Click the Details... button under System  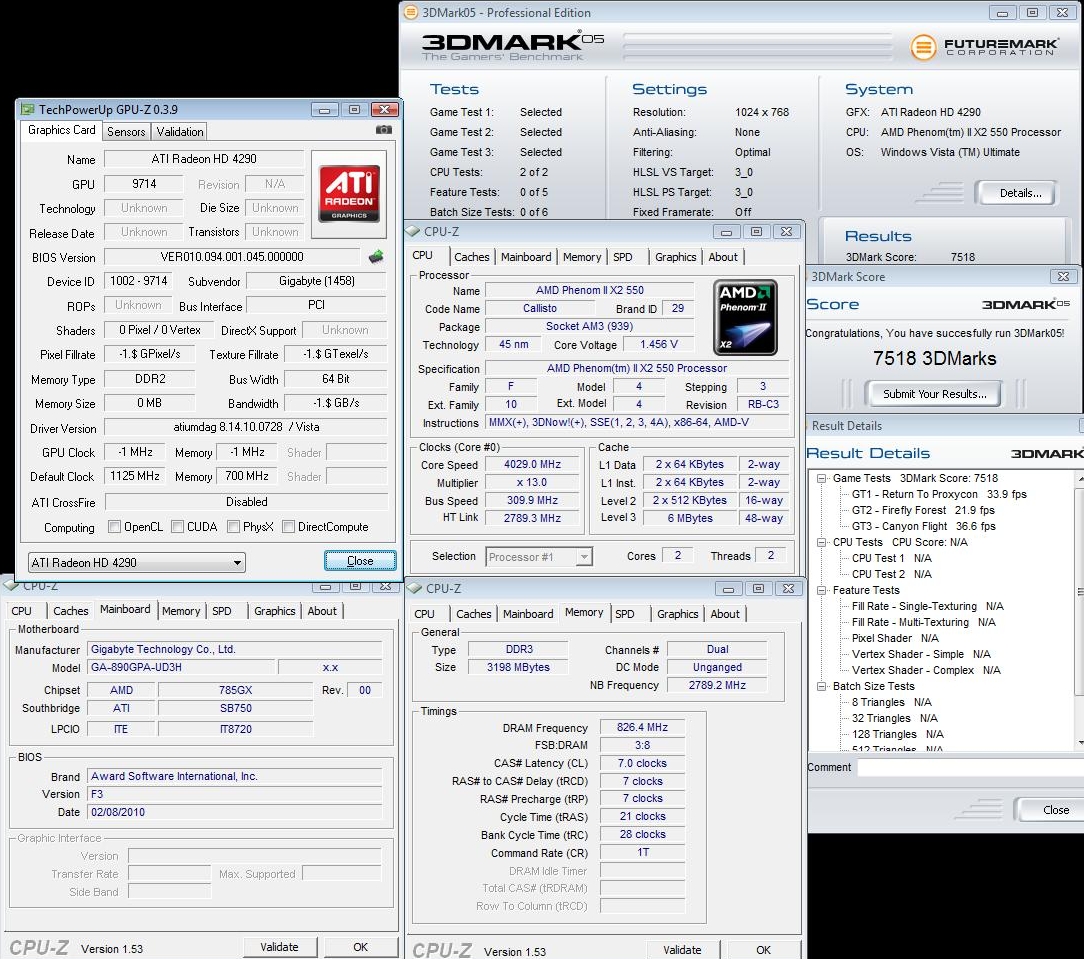(x=1019, y=193)
